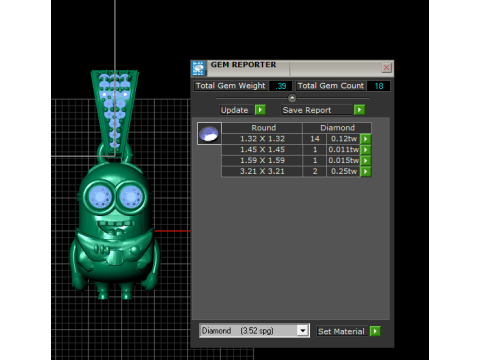Click green arrow for the 0.011tw row
Screen dimensions: 480x360
pyautogui.click(x=366, y=150)
